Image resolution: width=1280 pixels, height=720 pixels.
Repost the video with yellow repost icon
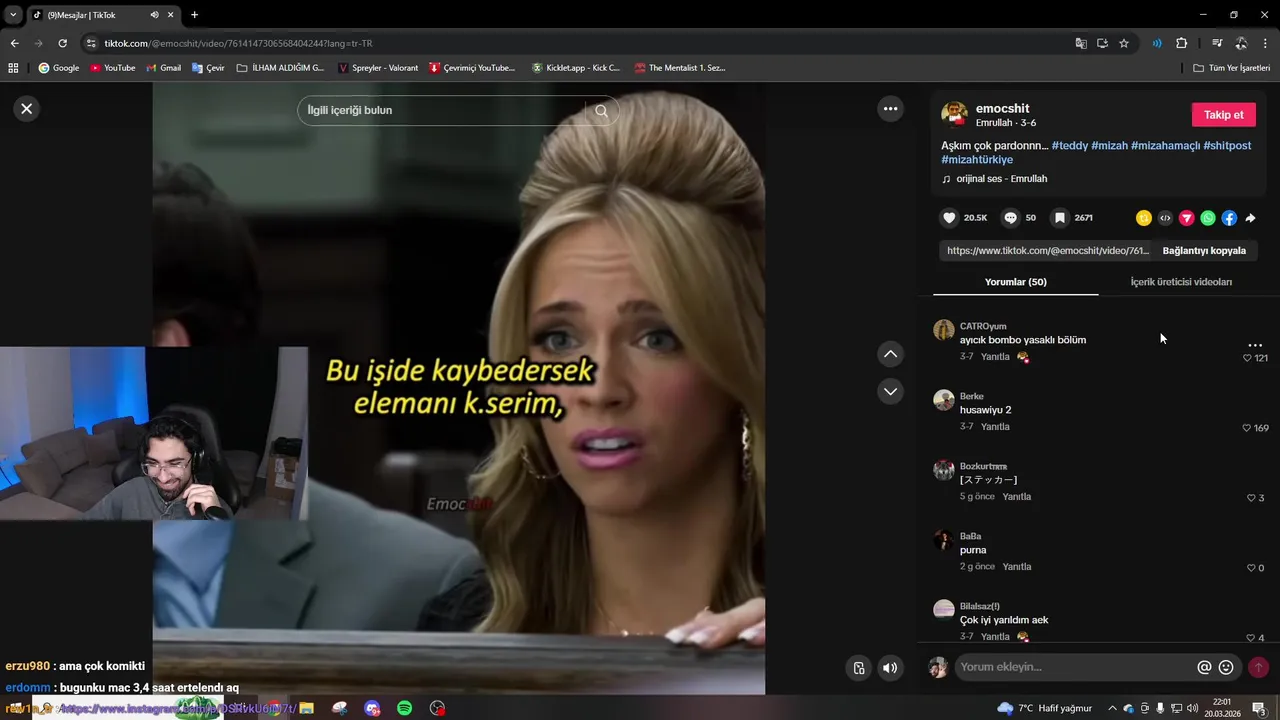[1144, 218]
